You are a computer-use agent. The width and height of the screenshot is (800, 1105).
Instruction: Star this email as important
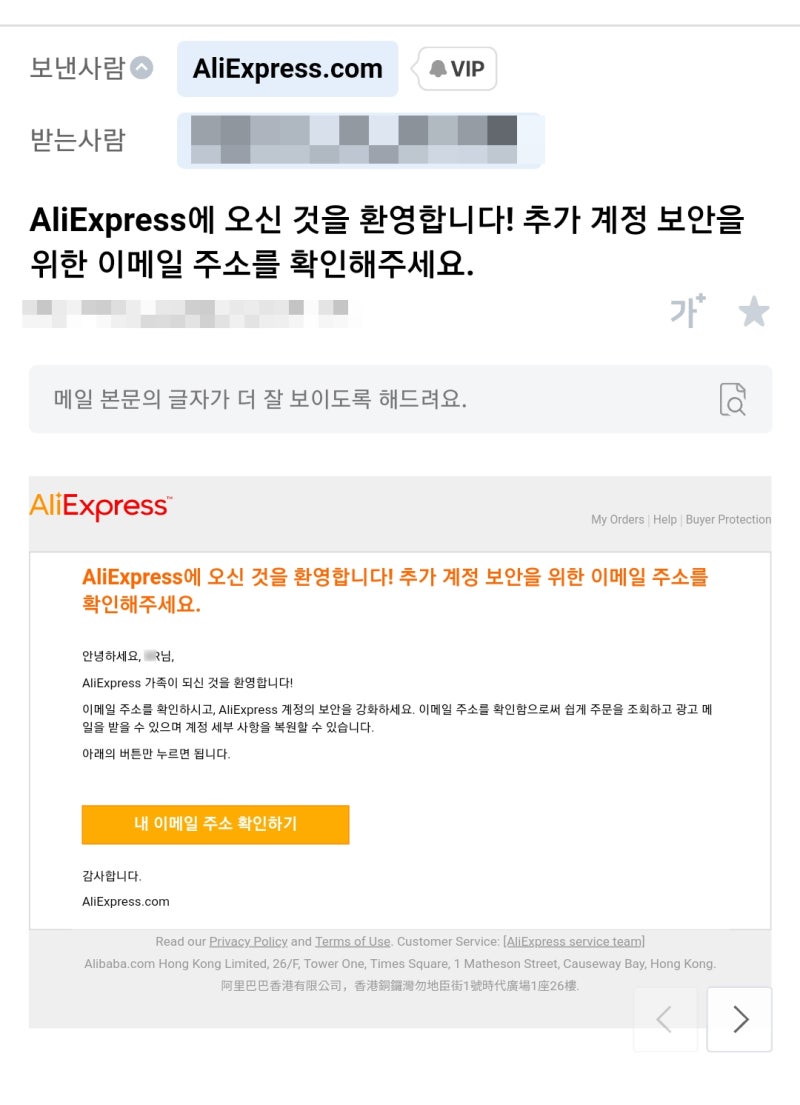point(753,311)
